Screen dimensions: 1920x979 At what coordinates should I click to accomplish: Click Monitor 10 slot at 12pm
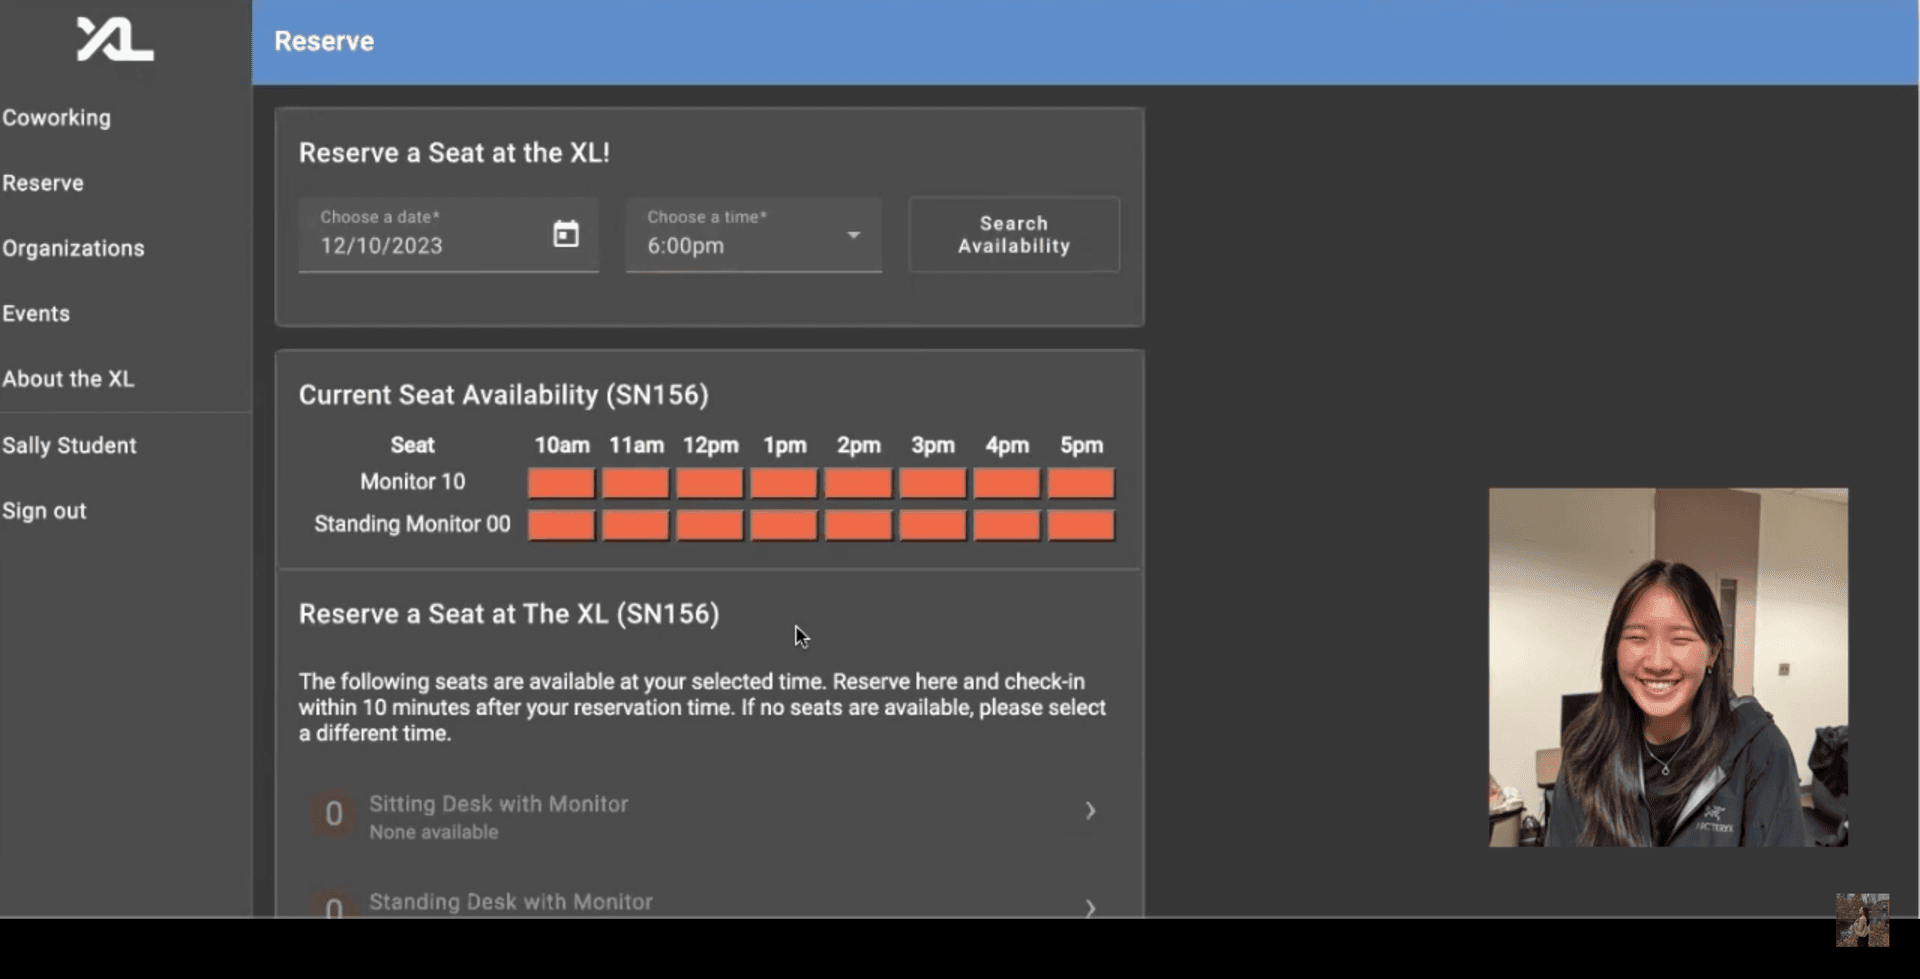[x=709, y=483]
